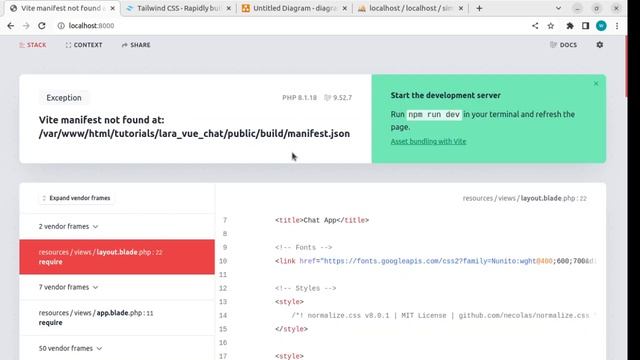Click the Vite manifest not found error message
This screenshot has height=360, width=640.
coord(194,127)
